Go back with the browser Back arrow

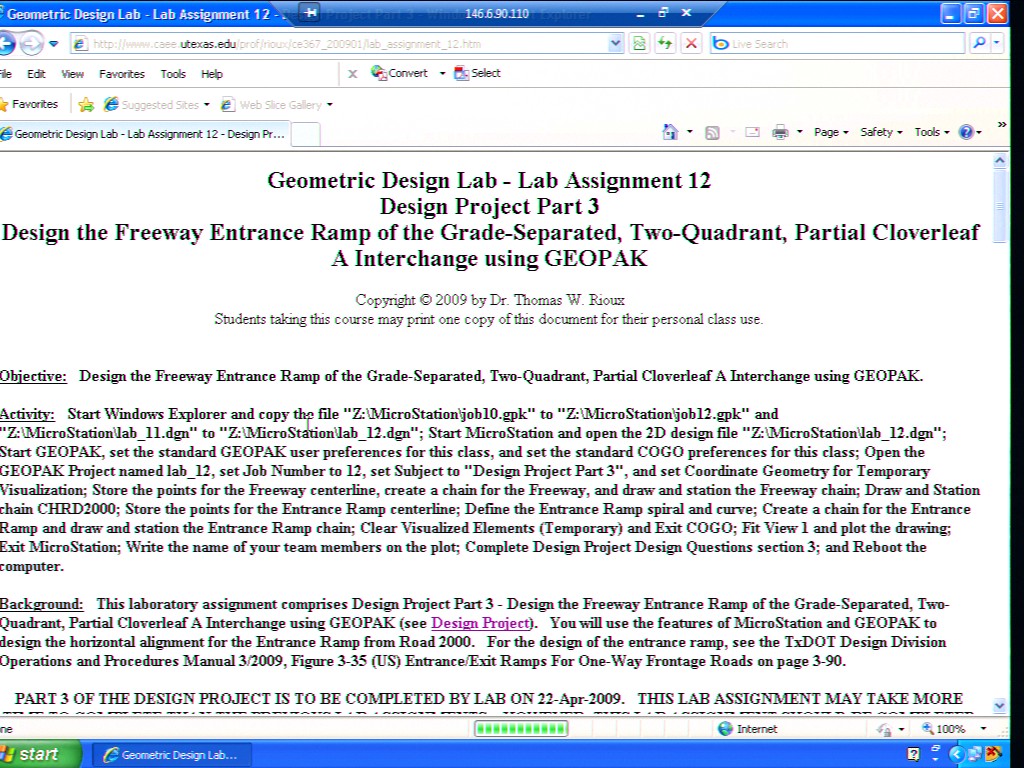coord(7,44)
